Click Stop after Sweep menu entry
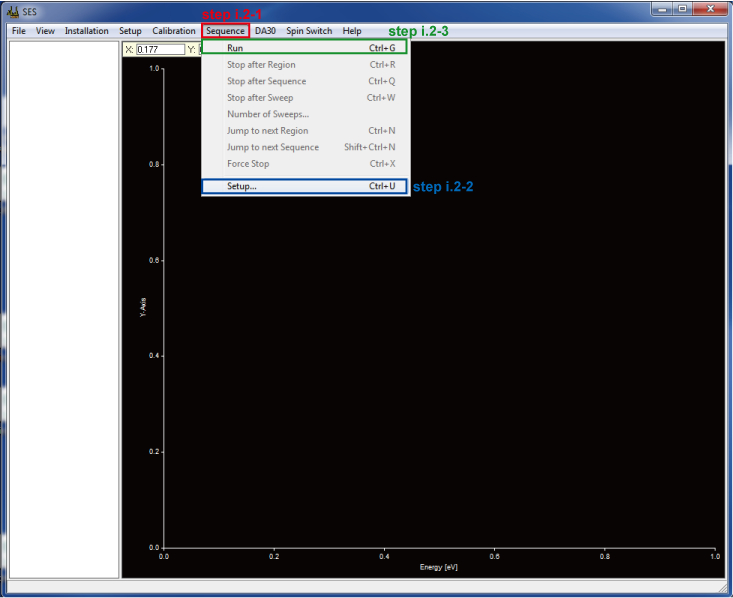 point(260,98)
